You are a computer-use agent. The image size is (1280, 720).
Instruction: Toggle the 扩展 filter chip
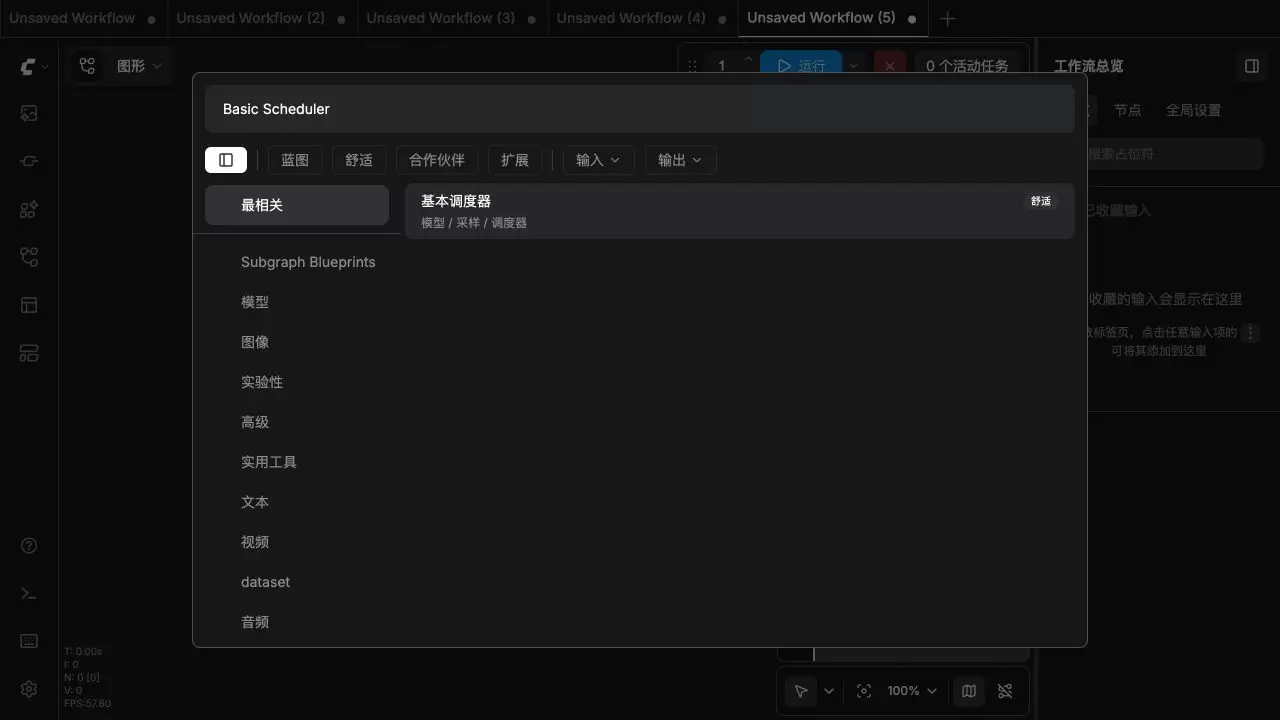[515, 160]
